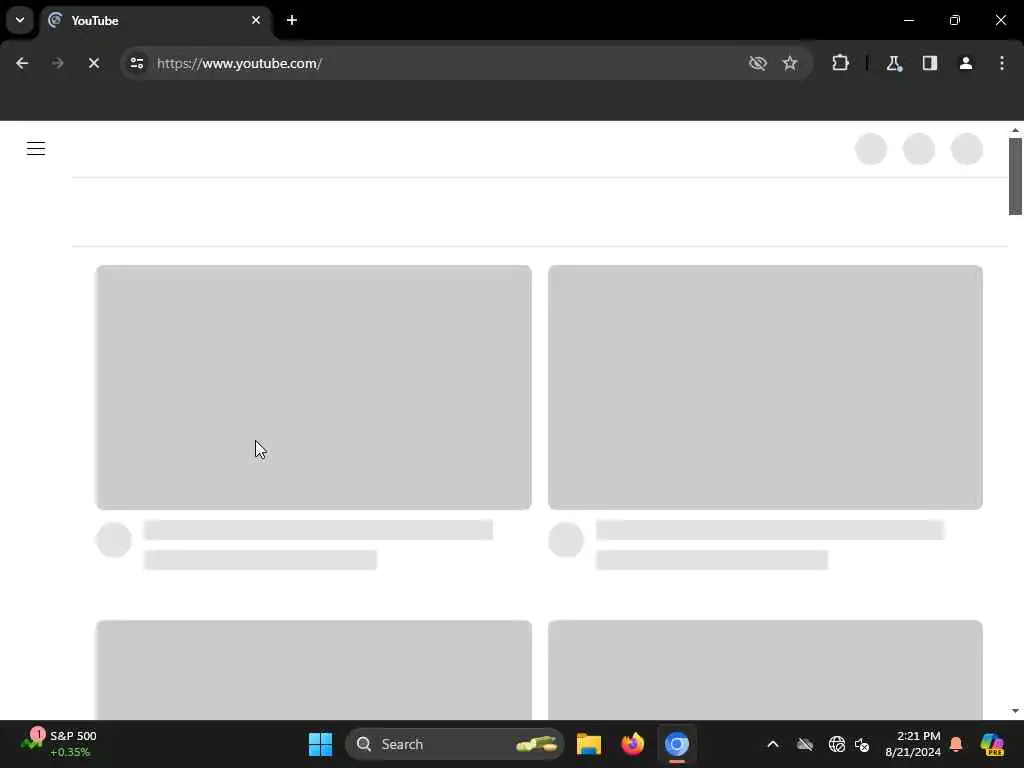The height and width of the screenshot is (768, 1024).
Task: Open File Explorer from the taskbar
Action: pyautogui.click(x=588, y=744)
